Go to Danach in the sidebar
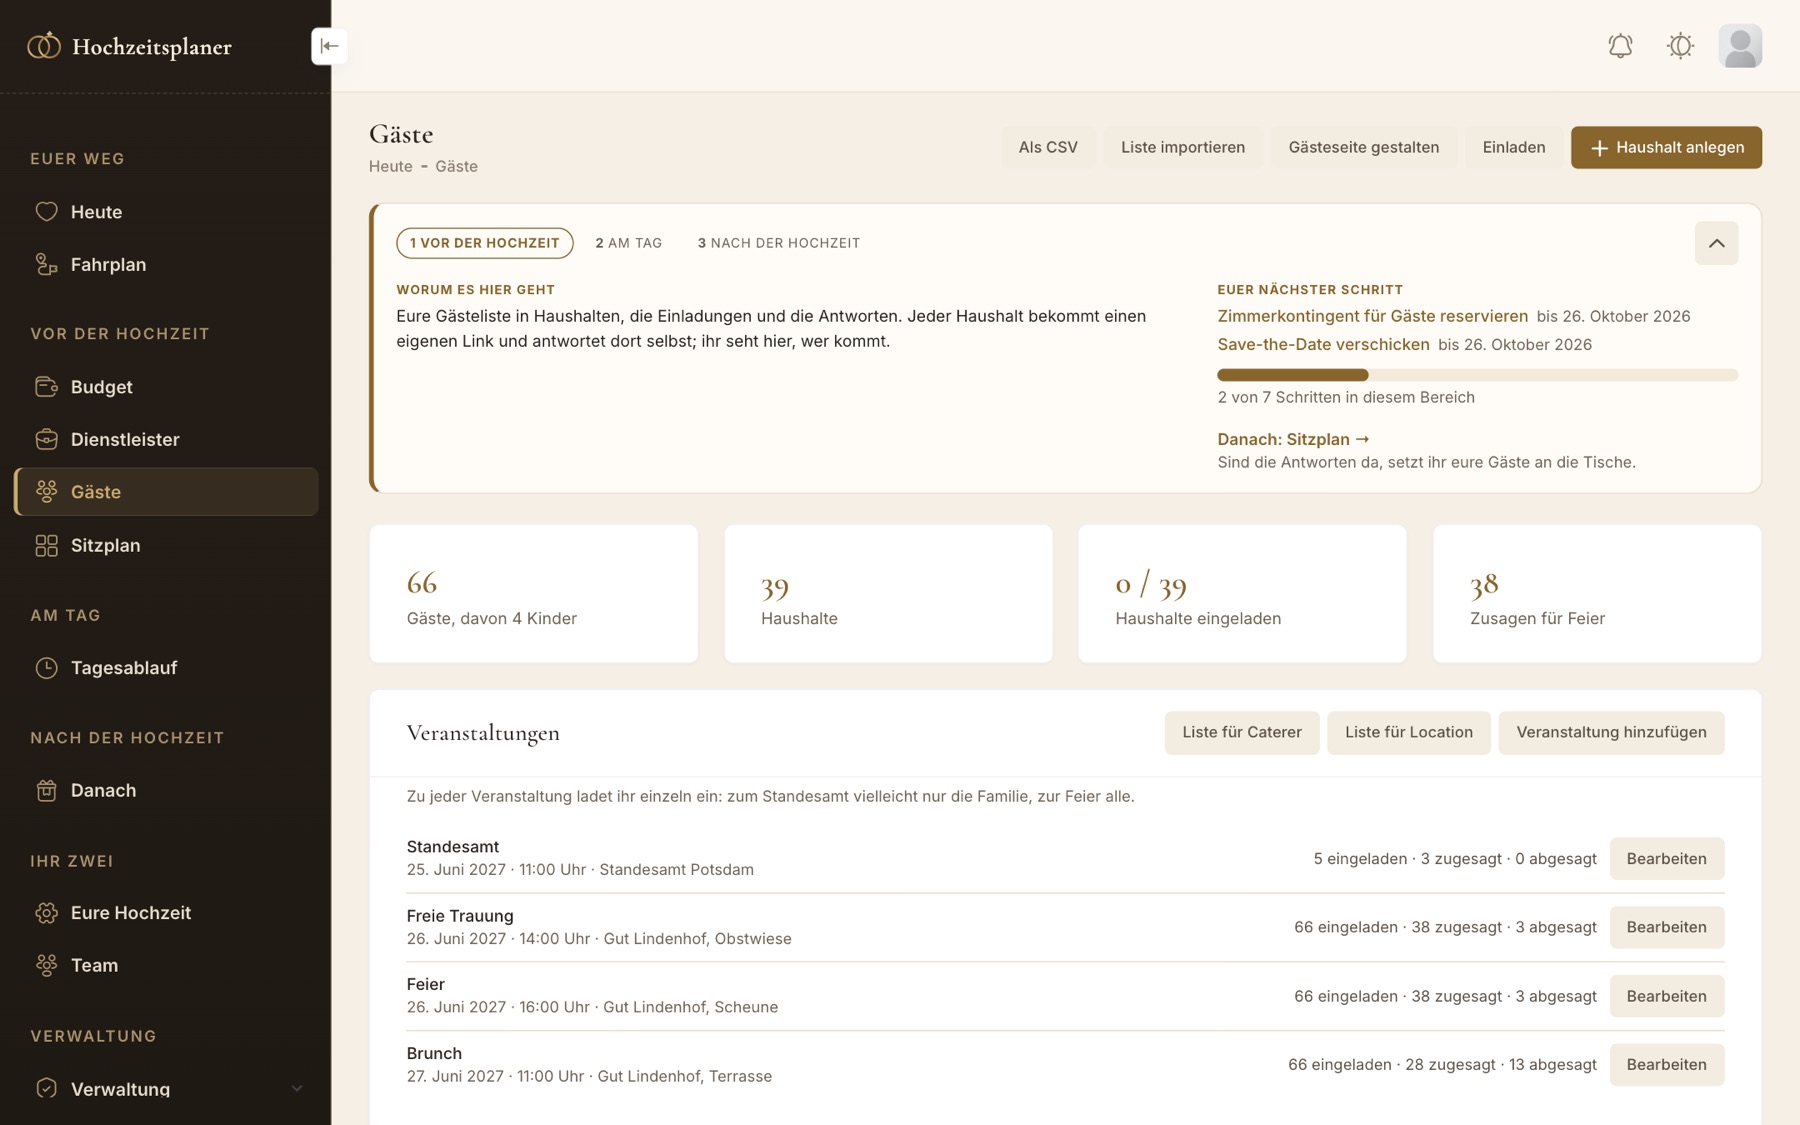Image resolution: width=1800 pixels, height=1125 pixels. tap(166, 790)
